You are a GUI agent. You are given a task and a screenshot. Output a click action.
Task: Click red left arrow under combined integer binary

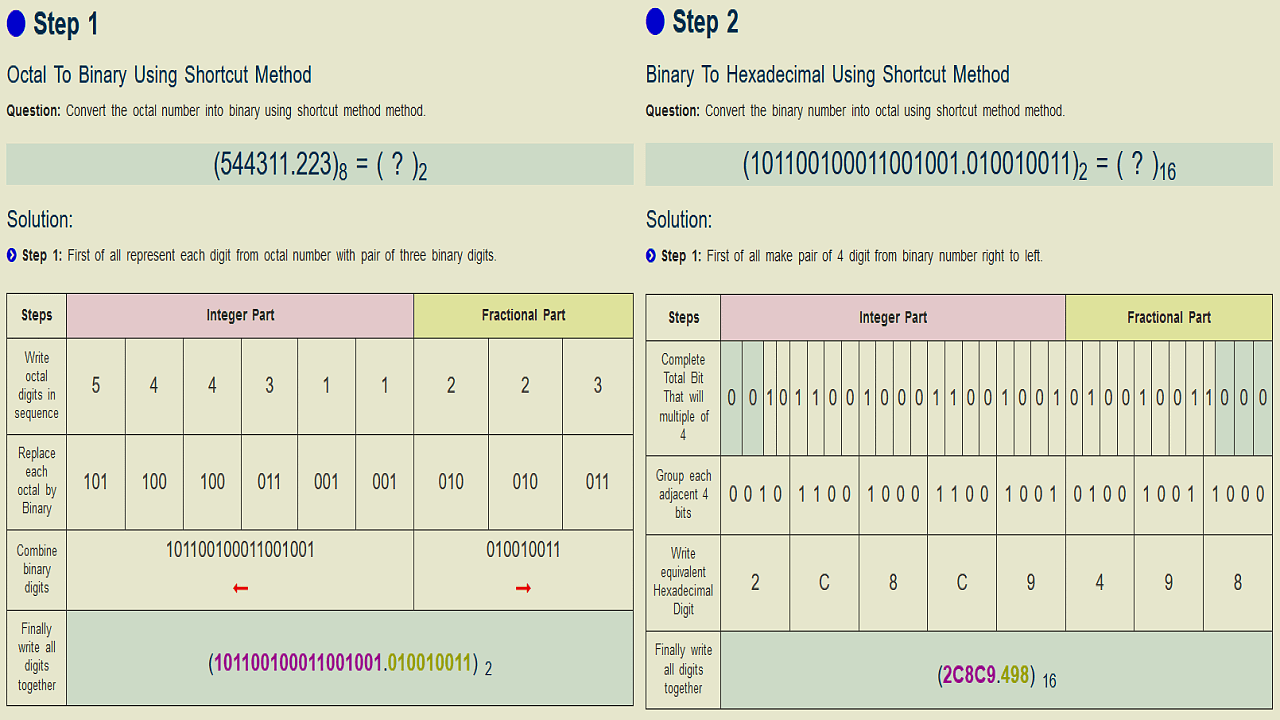pyautogui.click(x=240, y=589)
